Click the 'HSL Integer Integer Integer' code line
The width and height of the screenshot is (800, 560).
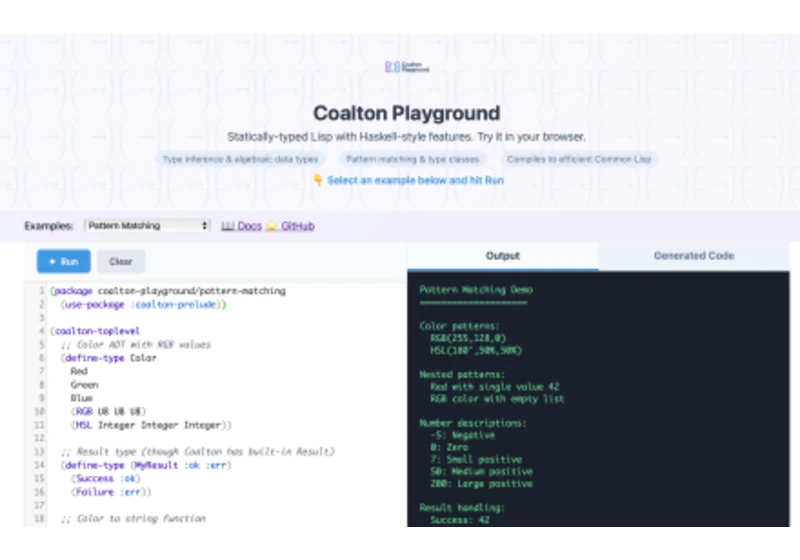(151, 425)
